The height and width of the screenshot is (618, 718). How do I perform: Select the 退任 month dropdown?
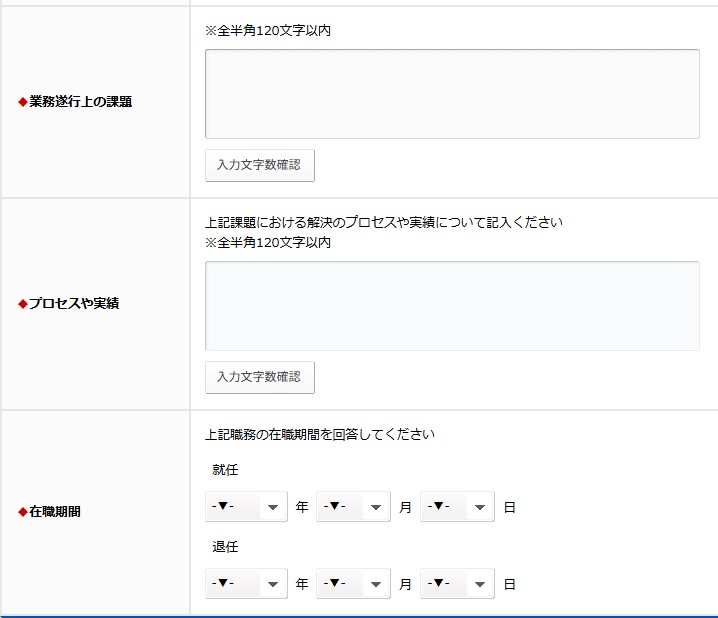click(x=352, y=583)
